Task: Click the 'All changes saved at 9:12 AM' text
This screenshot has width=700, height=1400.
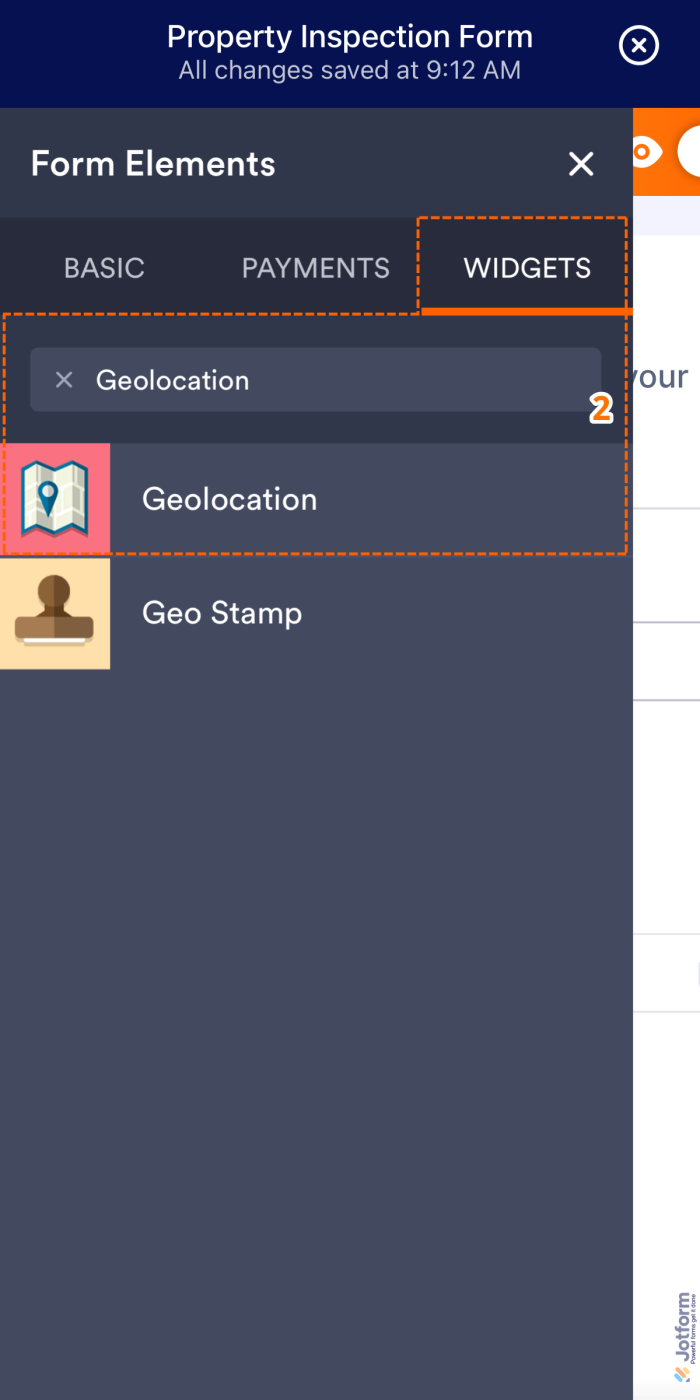Action: pos(349,70)
